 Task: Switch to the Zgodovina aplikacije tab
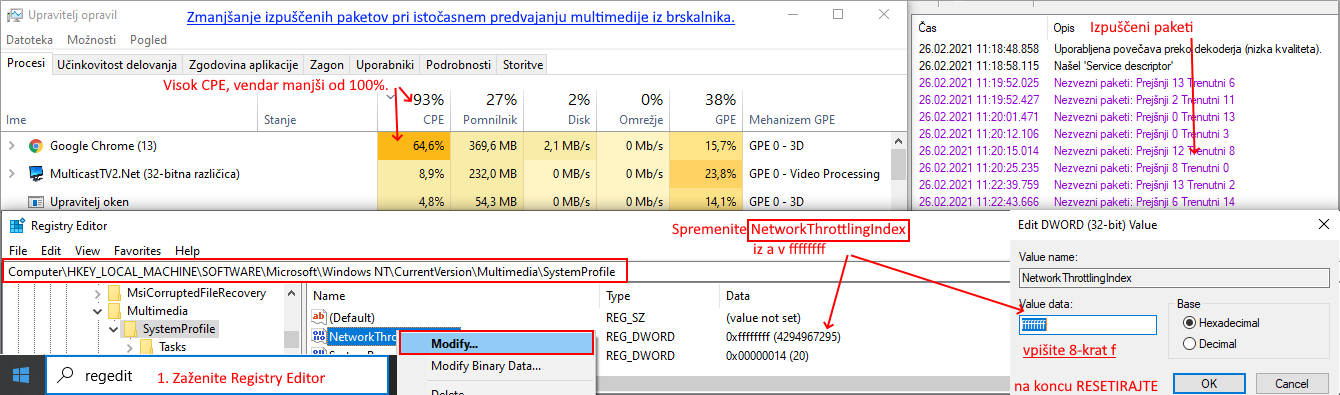(244, 64)
